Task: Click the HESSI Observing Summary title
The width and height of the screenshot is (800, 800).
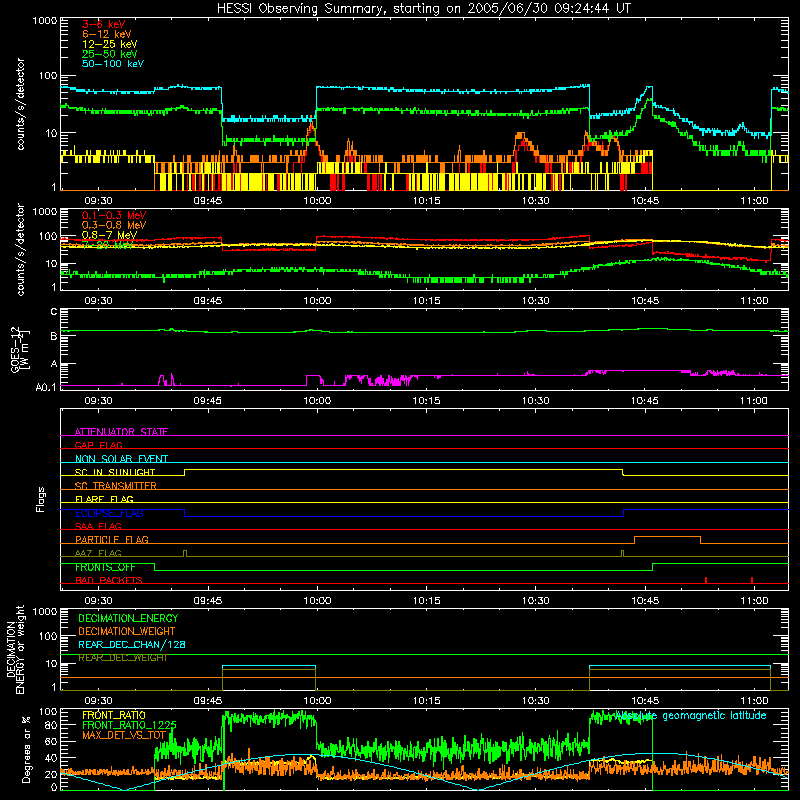Action: point(424,9)
